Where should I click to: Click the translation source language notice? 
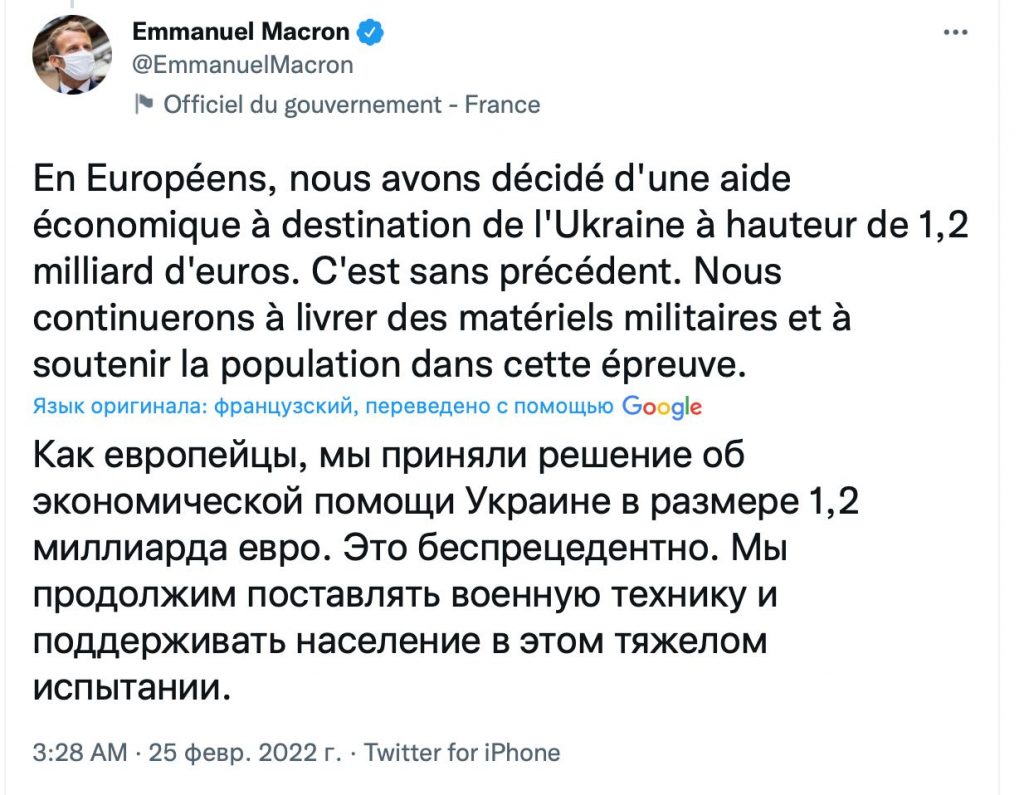tap(323, 406)
